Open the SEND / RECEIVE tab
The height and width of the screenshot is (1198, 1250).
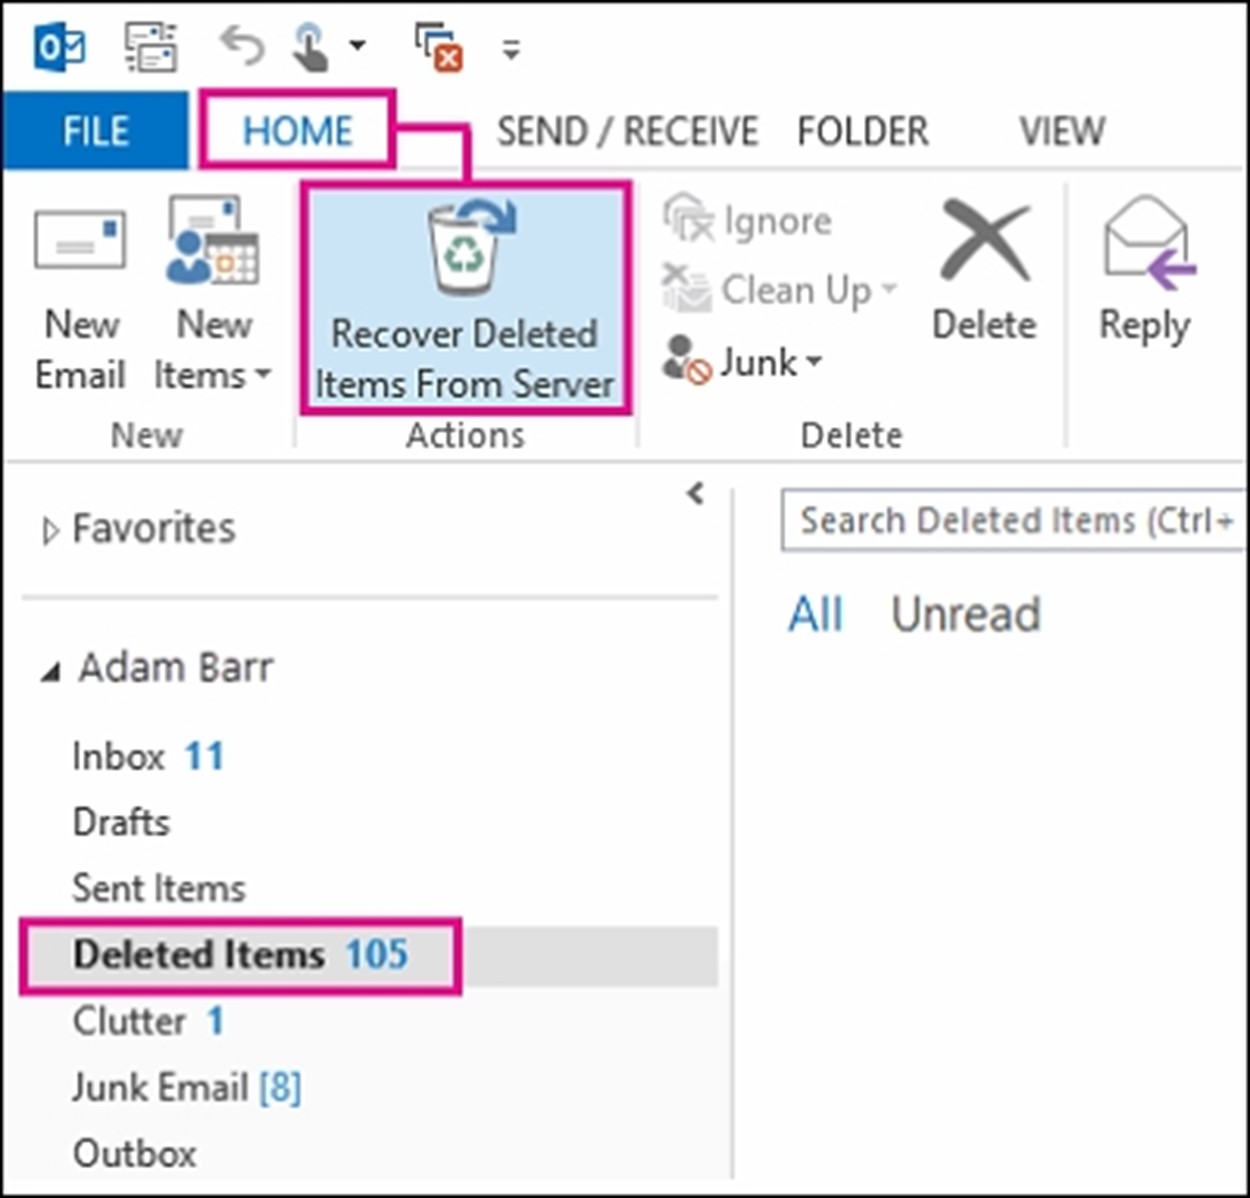click(x=627, y=131)
